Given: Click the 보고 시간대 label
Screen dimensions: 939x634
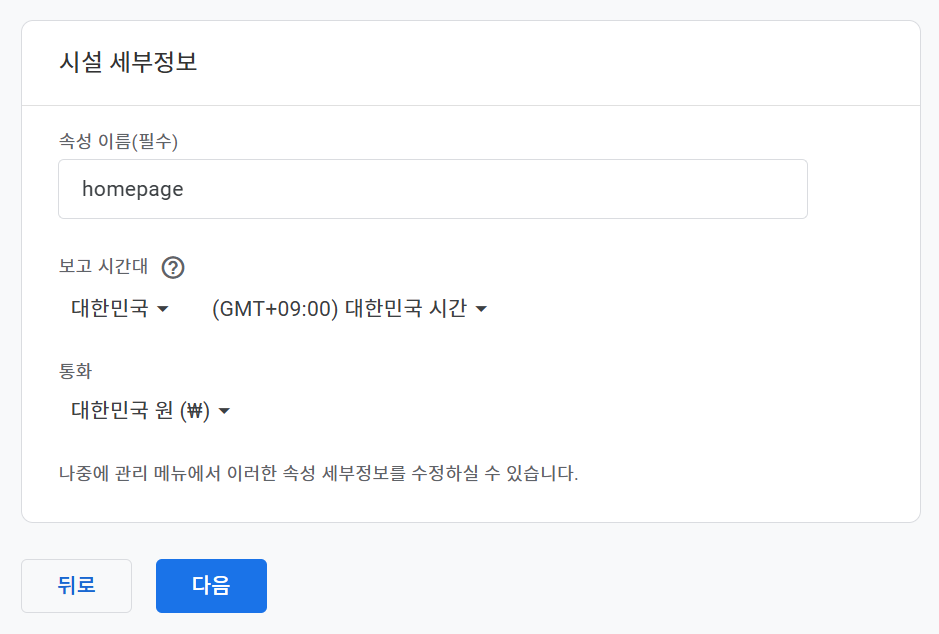Looking at the screenshot, I should [x=103, y=267].
